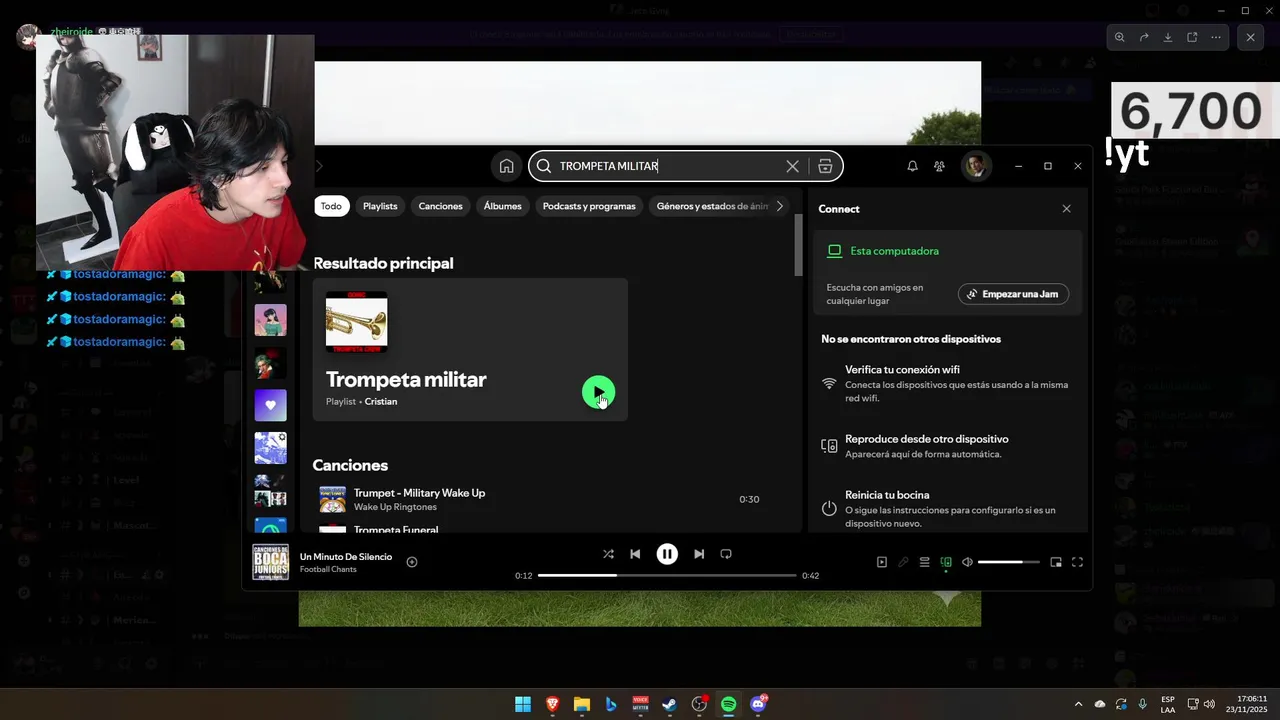Play the Trompeta militar playlist

(598, 392)
